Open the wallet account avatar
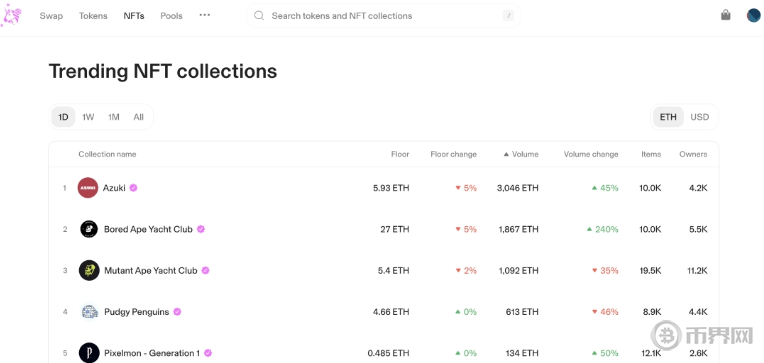The height and width of the screenshot is (363, 764). (754, 15)
